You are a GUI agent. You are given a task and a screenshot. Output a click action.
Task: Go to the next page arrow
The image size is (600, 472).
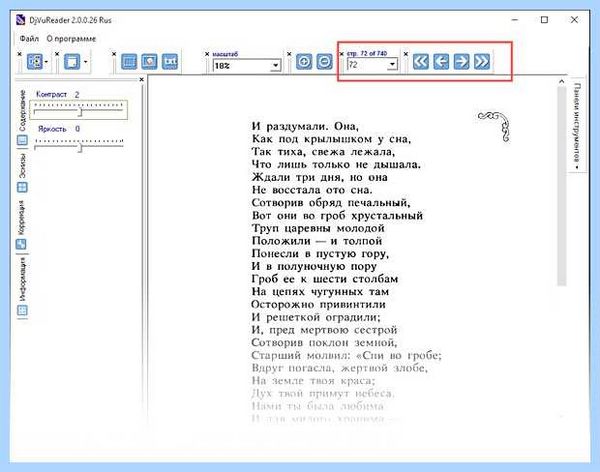click(x=461, y=61)
